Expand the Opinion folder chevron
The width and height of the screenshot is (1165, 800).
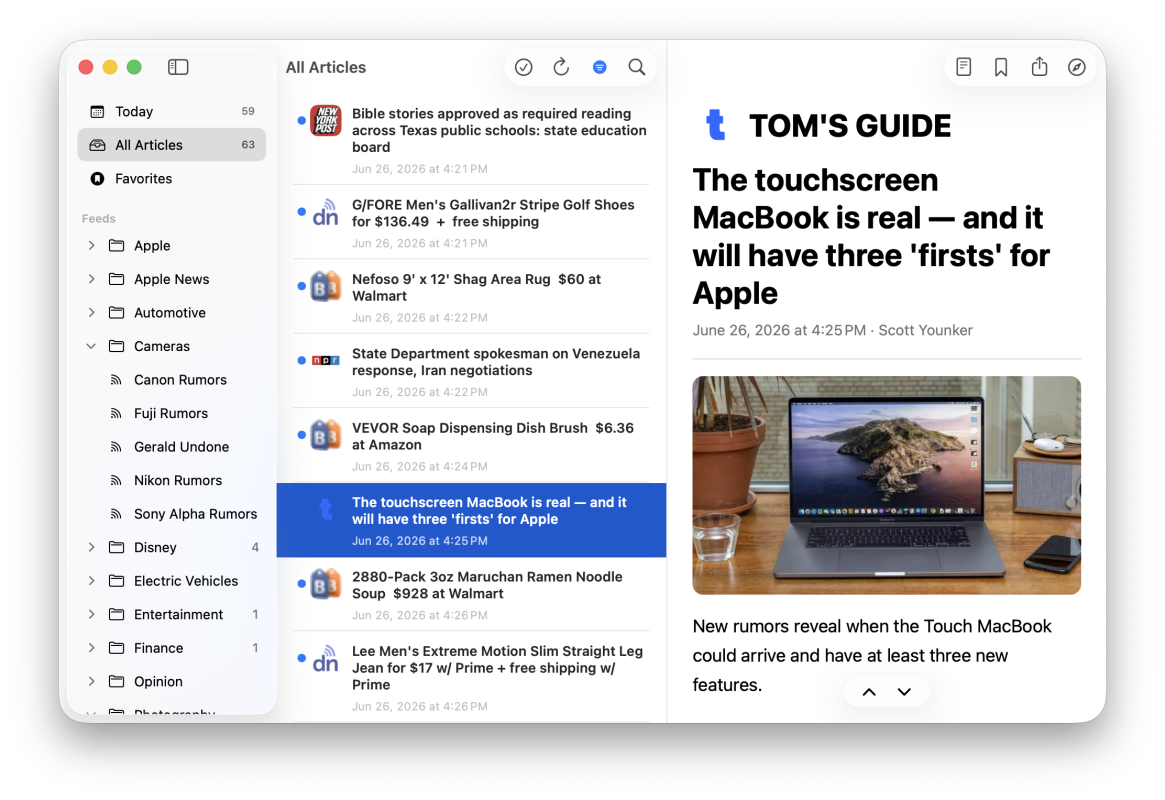tap(91, 681)
